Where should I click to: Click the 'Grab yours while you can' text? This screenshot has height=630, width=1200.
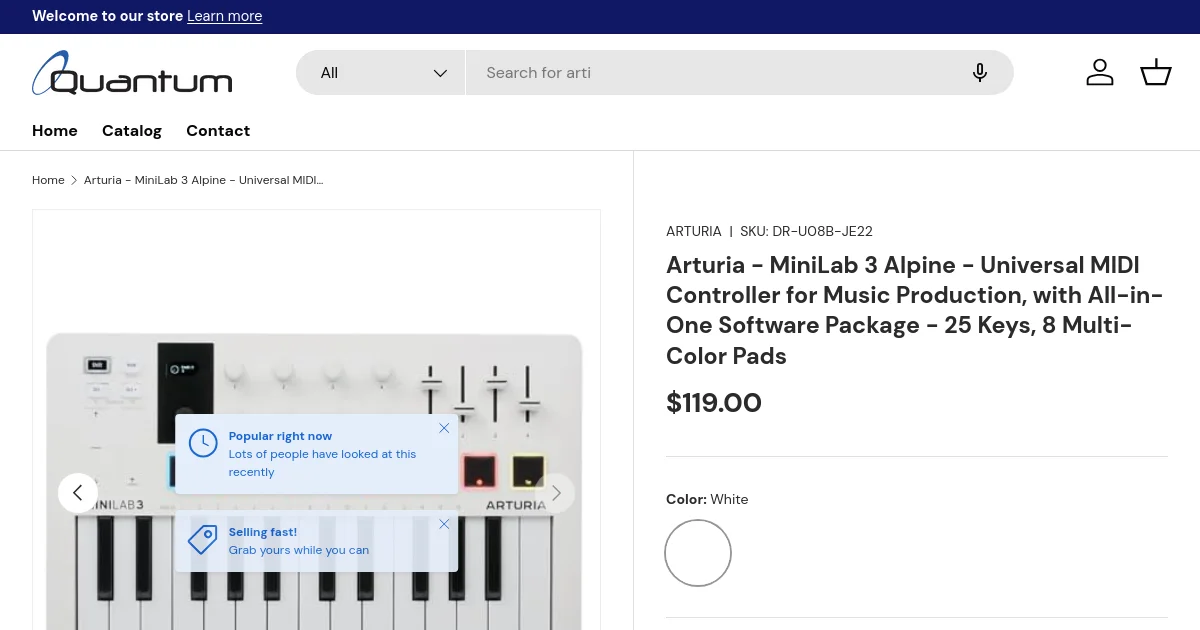(x=299, y=550)
